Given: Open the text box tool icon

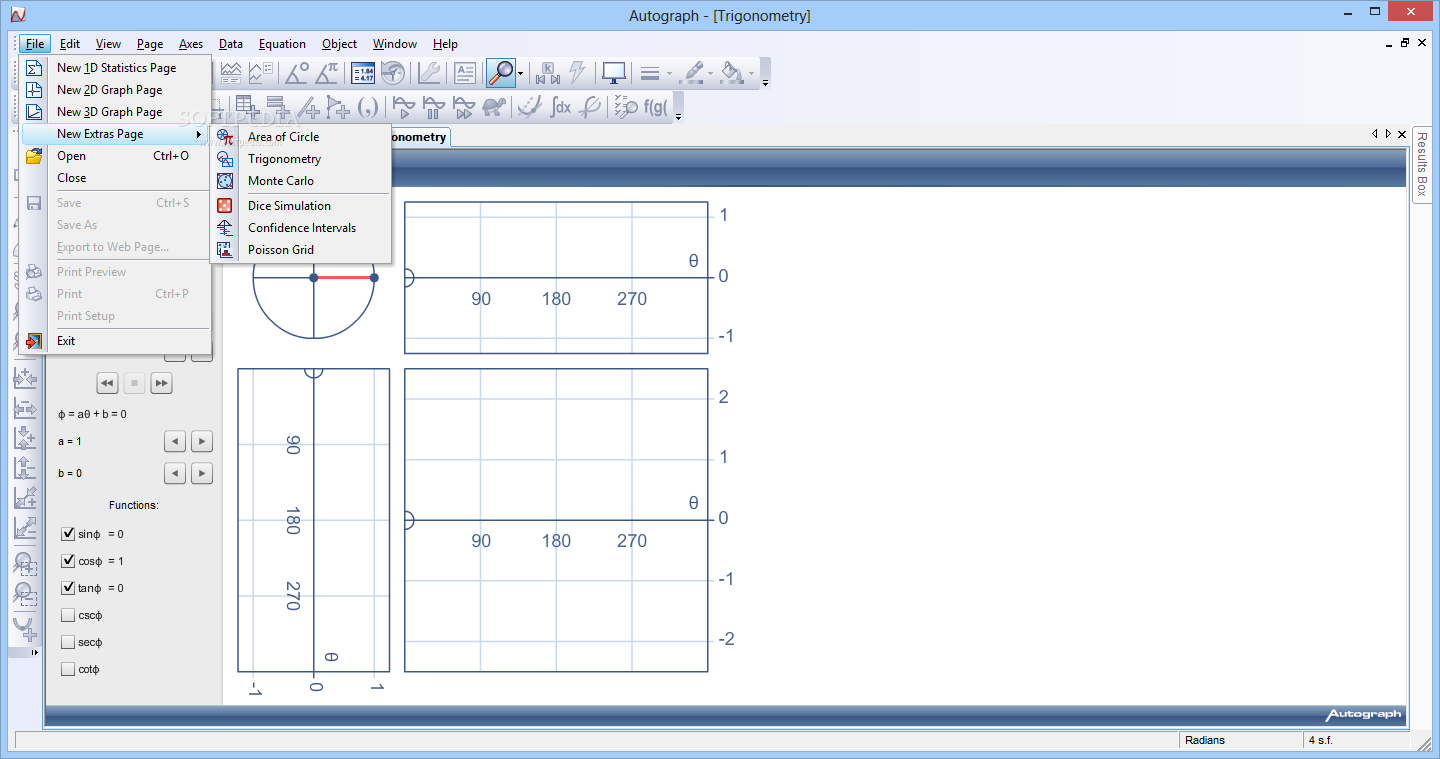Looking at the screenshot, I should coord(464,73).
